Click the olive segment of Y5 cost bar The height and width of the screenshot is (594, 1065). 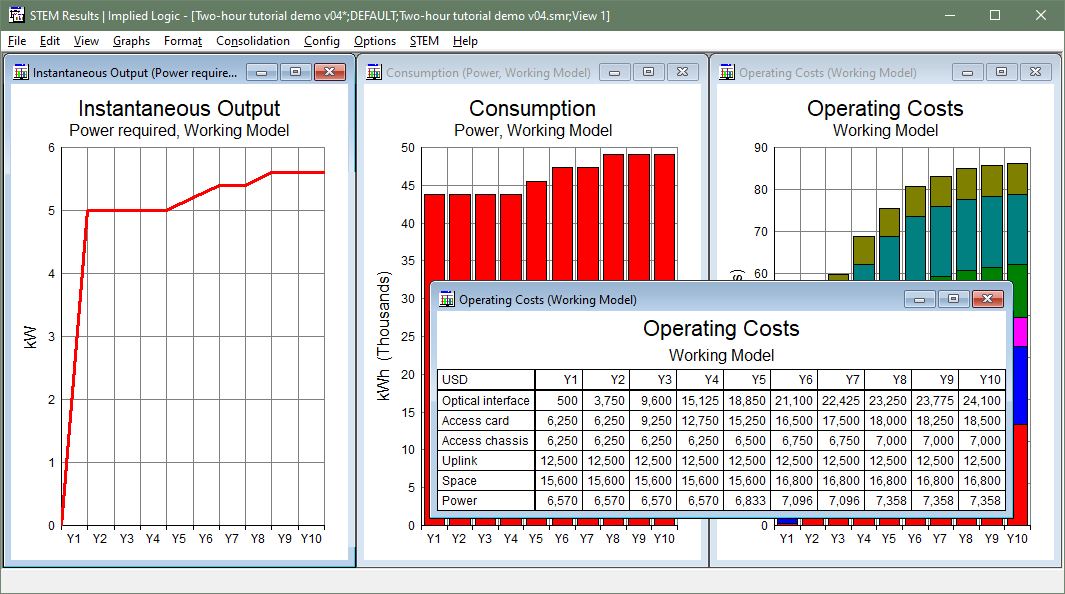coord(889,222)
